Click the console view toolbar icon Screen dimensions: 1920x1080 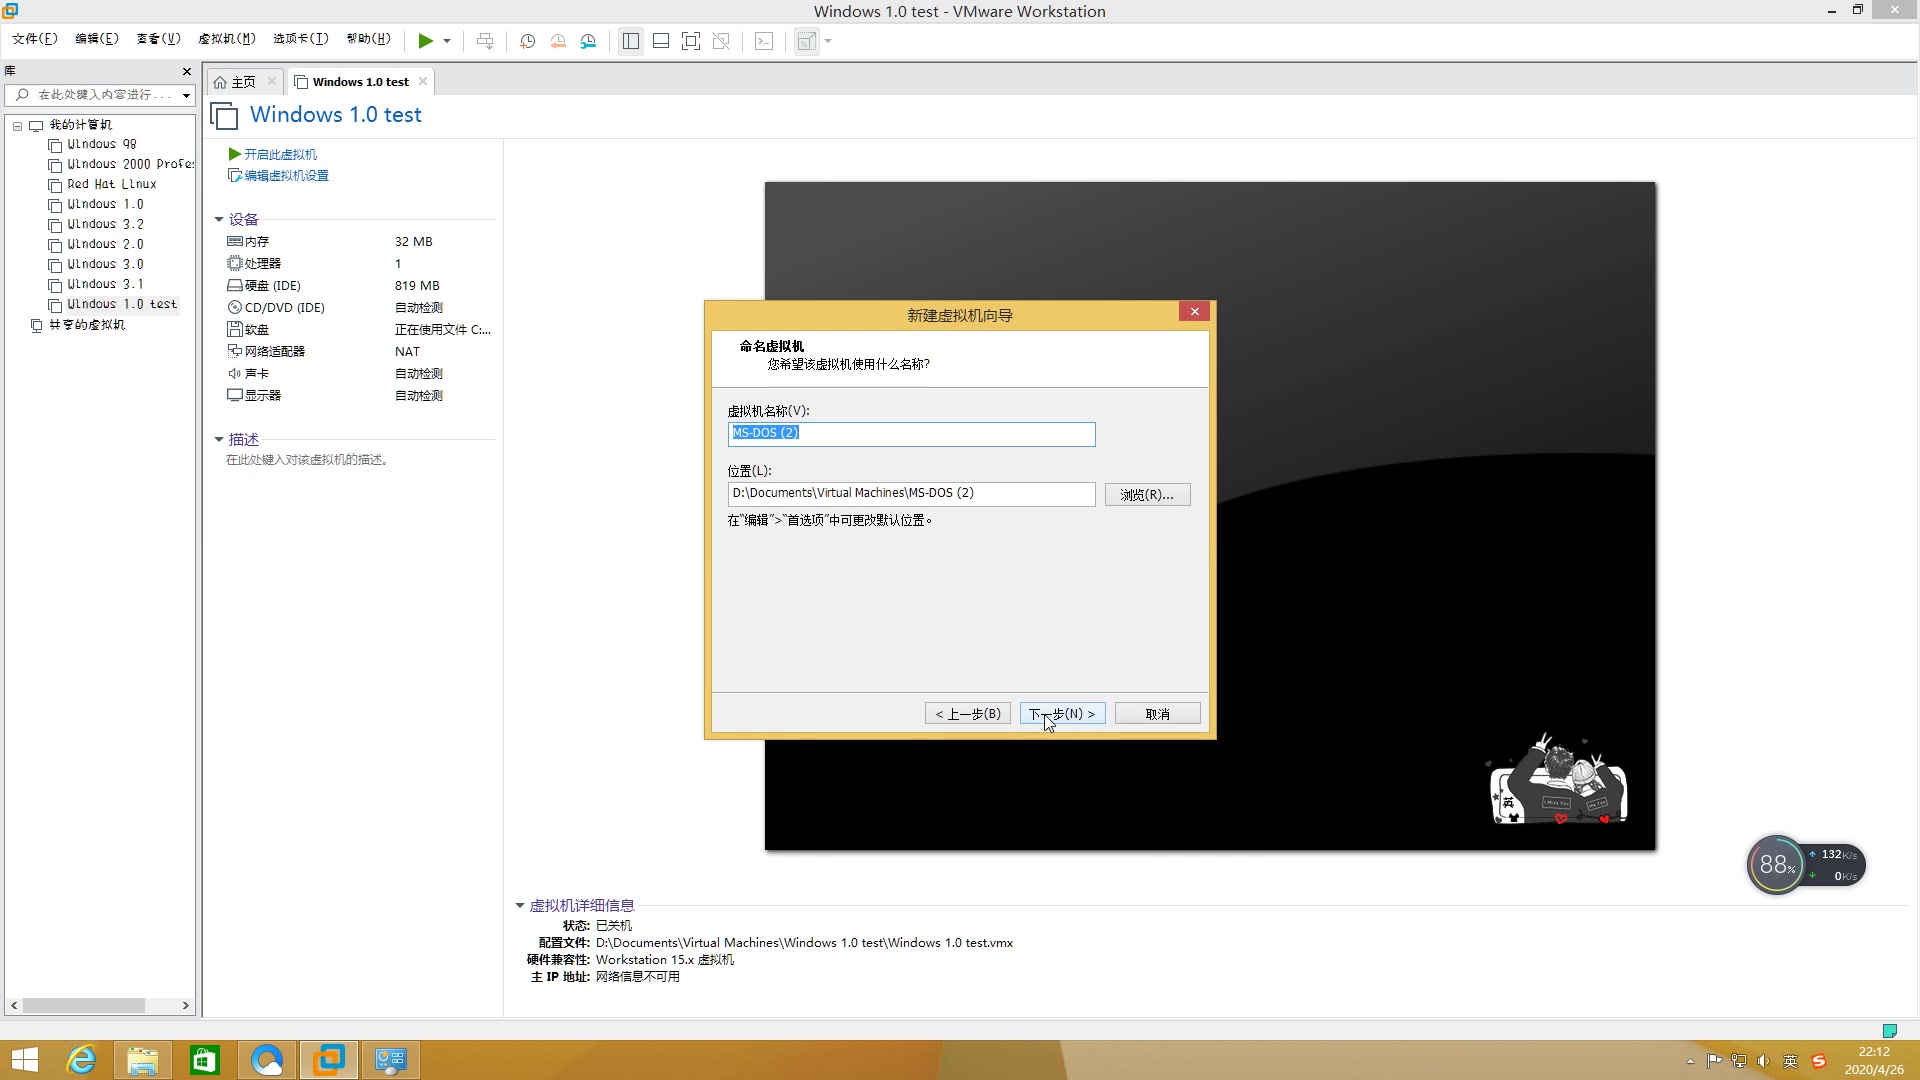(764, 41)
